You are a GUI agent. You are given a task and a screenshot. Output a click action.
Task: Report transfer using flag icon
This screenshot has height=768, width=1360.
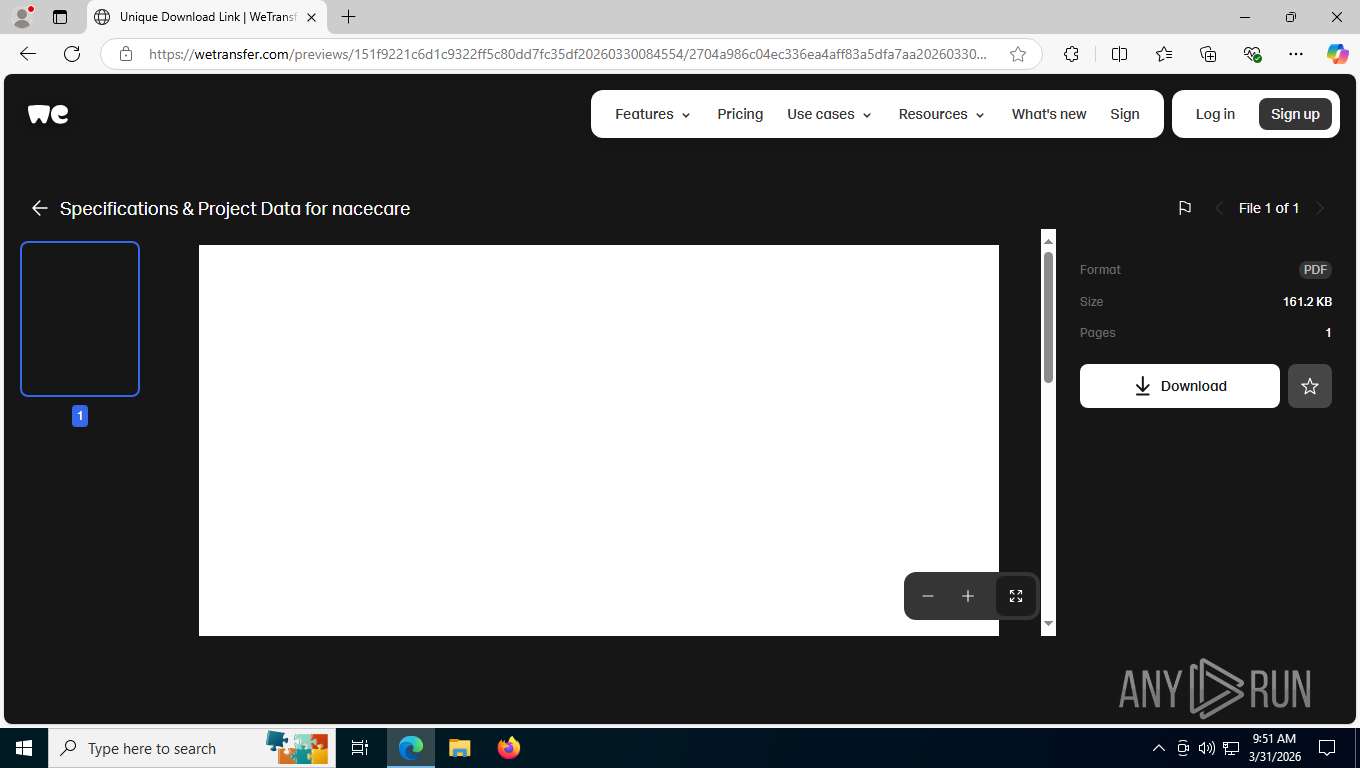click(1184, 208)
